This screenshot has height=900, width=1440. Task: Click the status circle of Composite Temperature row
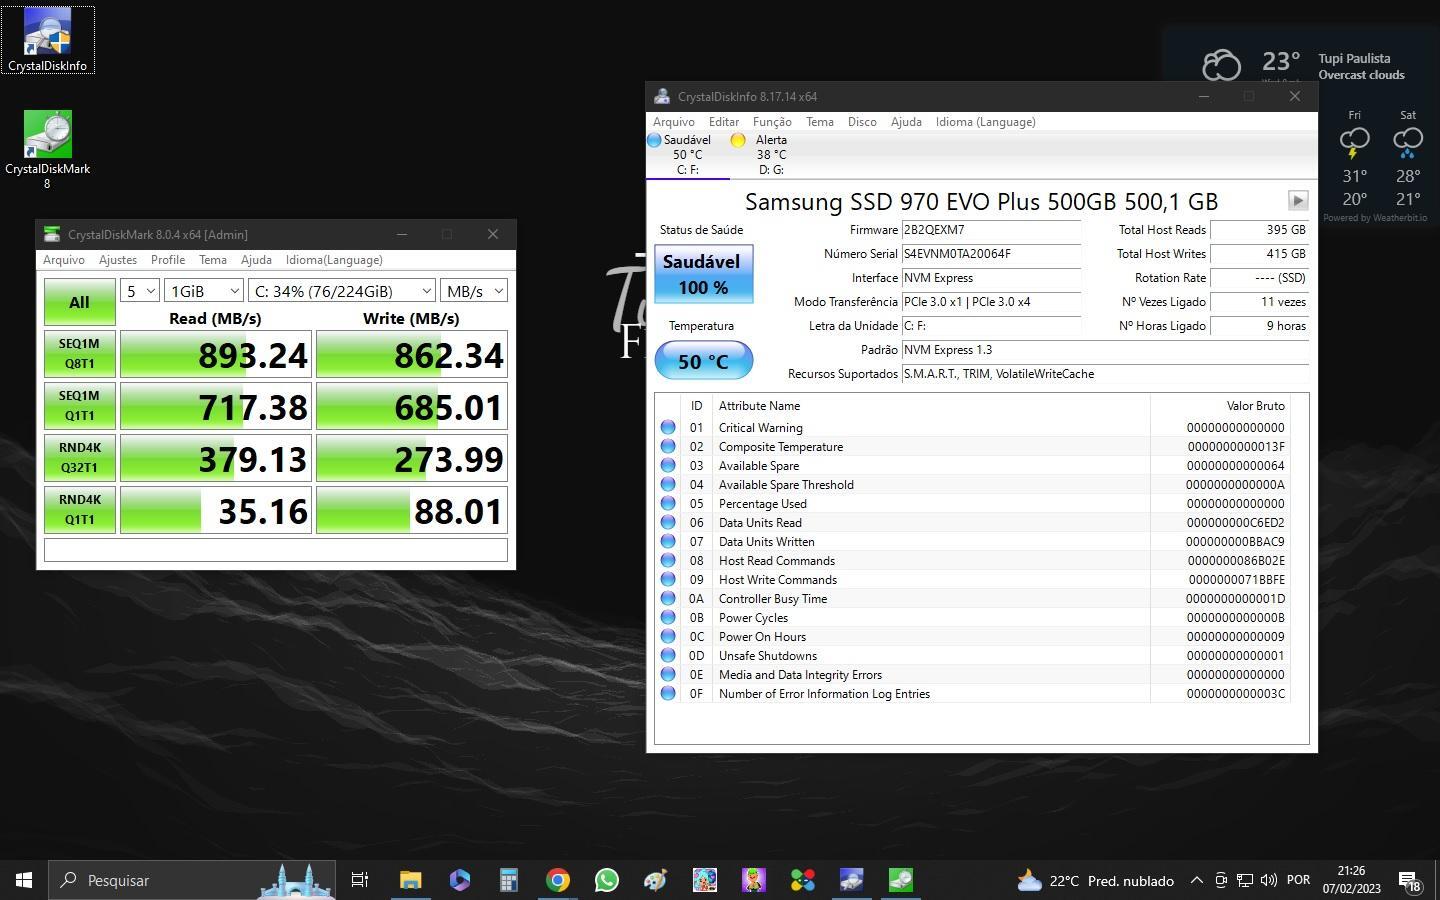click(x=668, y=447)
